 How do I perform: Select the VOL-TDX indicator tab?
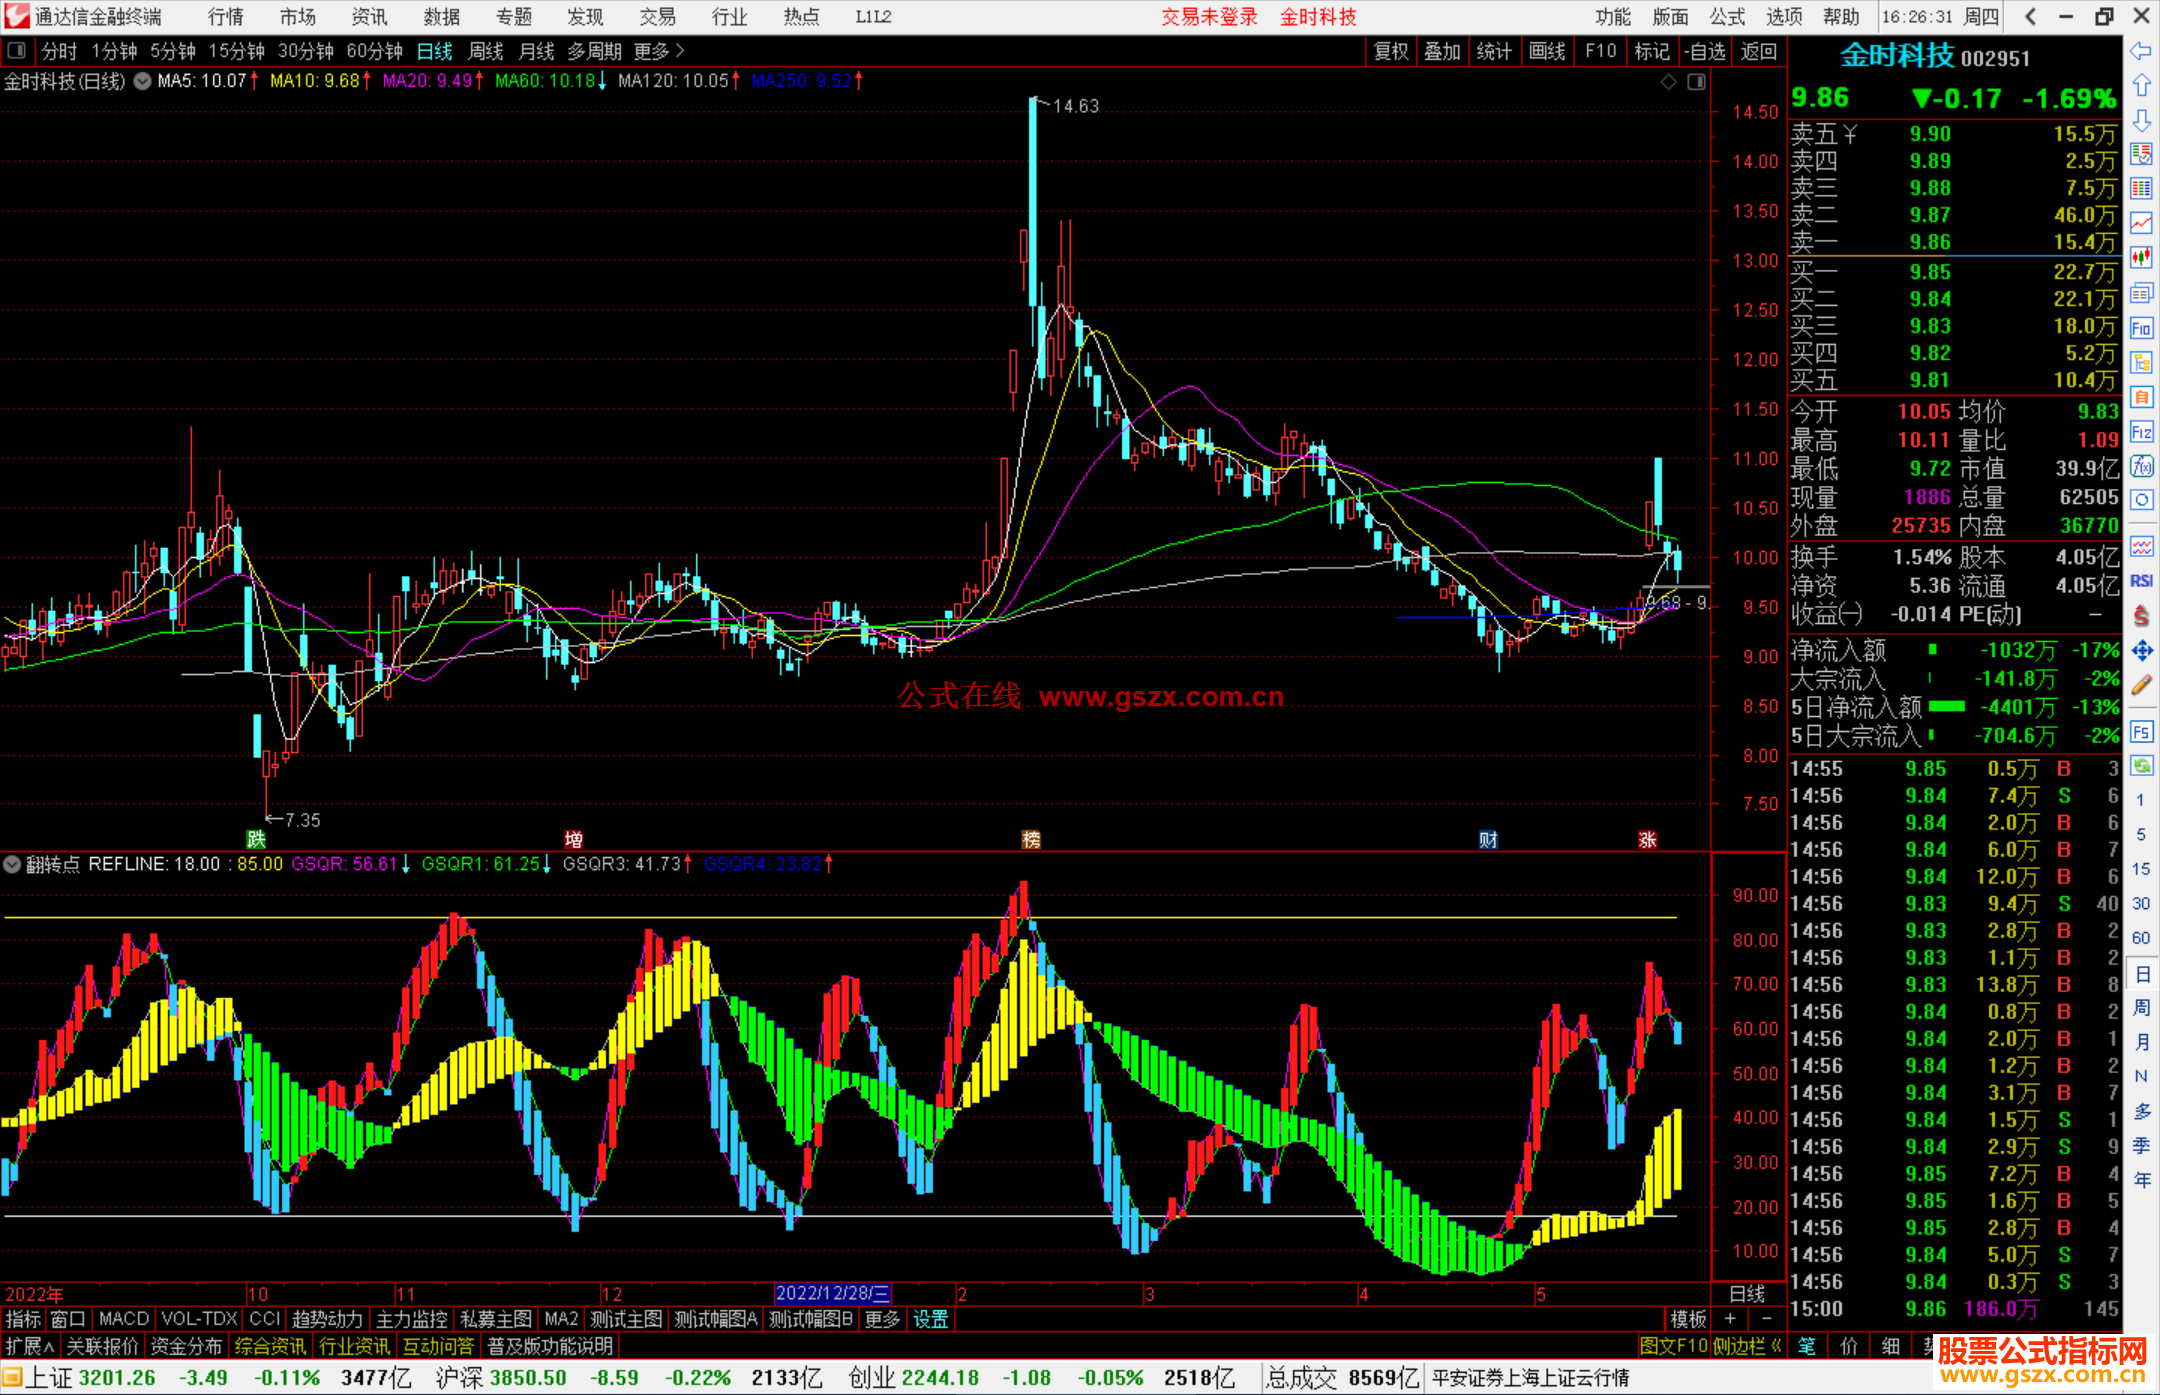[x=200, y=1319]
